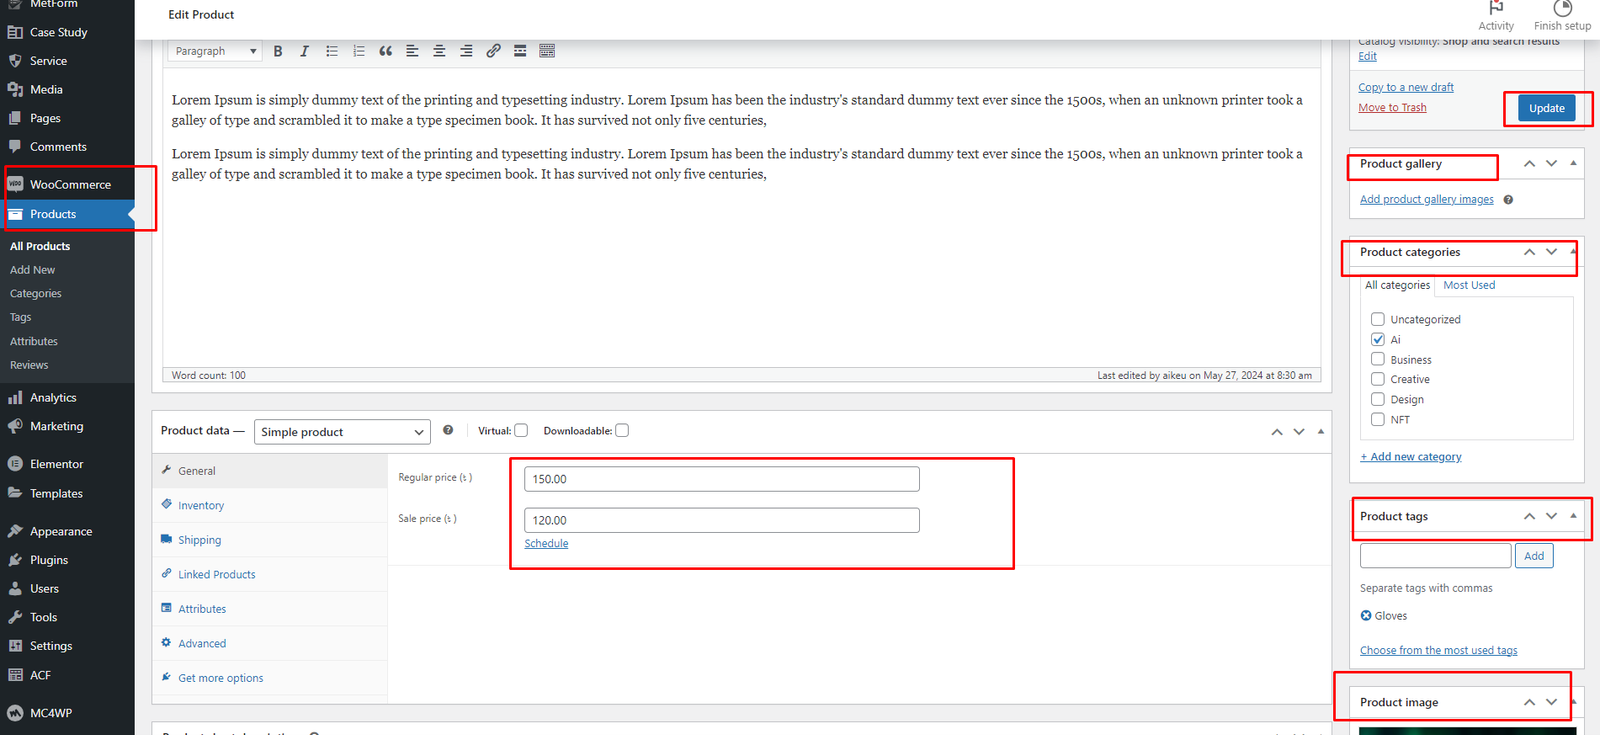Image resolution: width=1600 pixels, height=735 pixels.
Task: Remove the Gloves product tag
Action: [x=1366, y=616]
